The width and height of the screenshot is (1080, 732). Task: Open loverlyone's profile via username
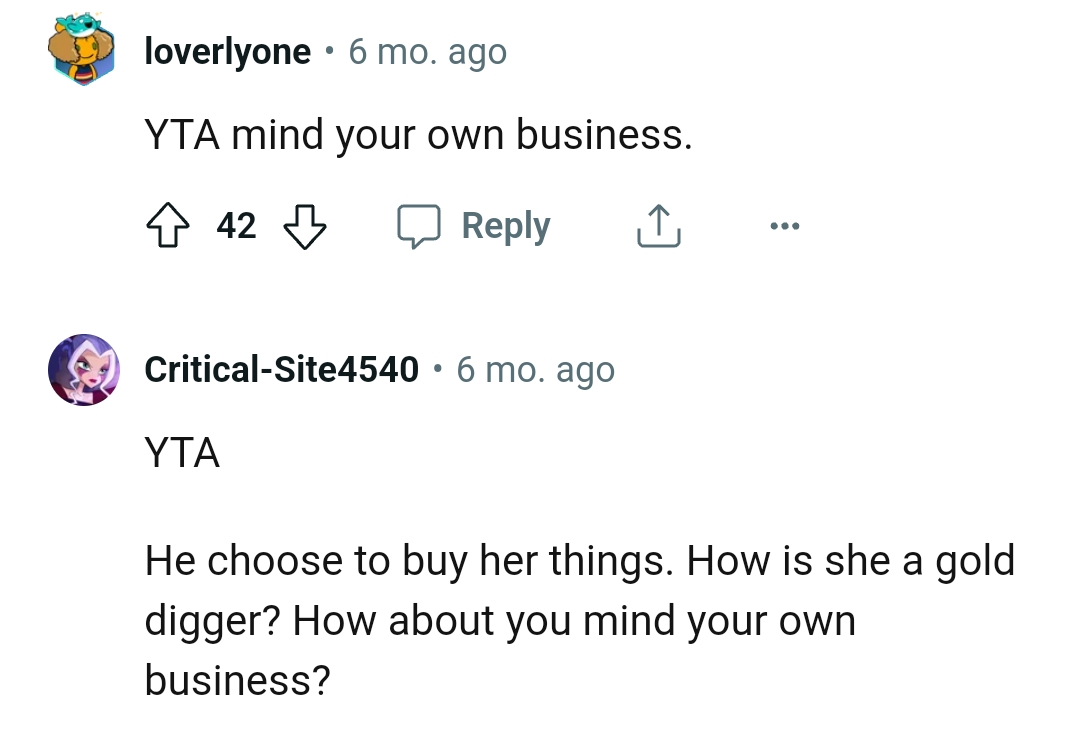click(227, 51)
